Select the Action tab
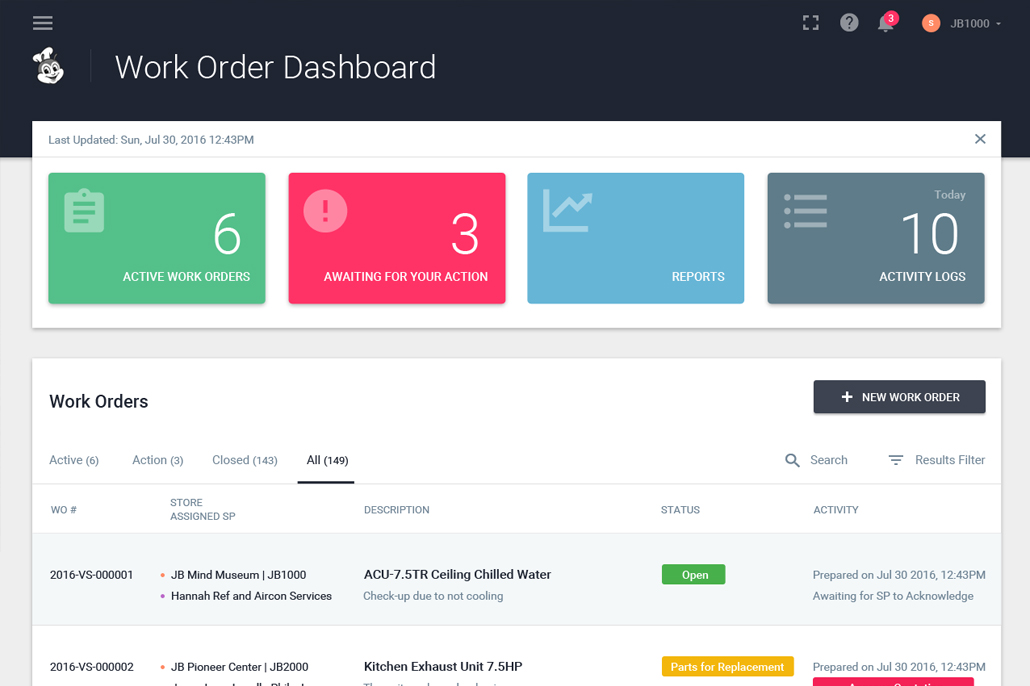This screenshot has width=1030, height=686. coord(157,460)
